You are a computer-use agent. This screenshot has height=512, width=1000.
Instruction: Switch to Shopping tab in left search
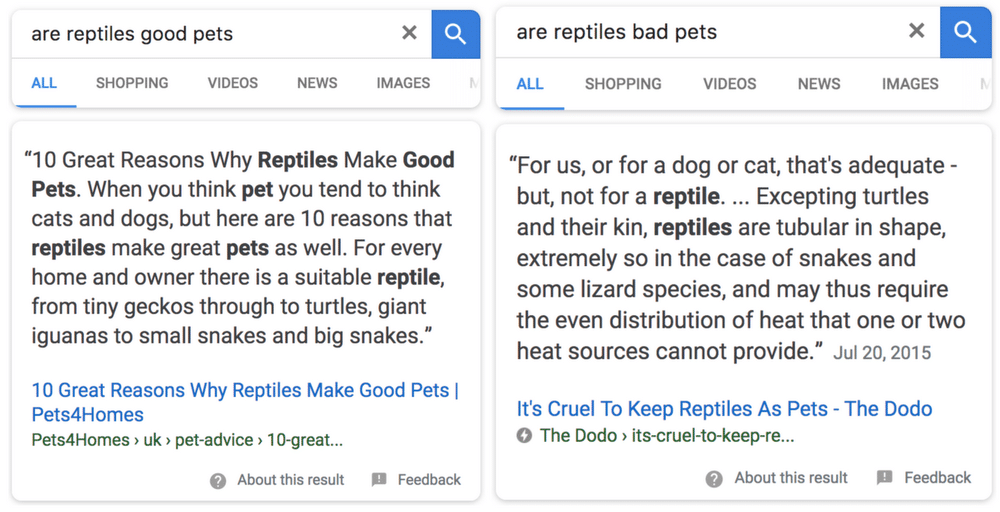pos(132,83)
